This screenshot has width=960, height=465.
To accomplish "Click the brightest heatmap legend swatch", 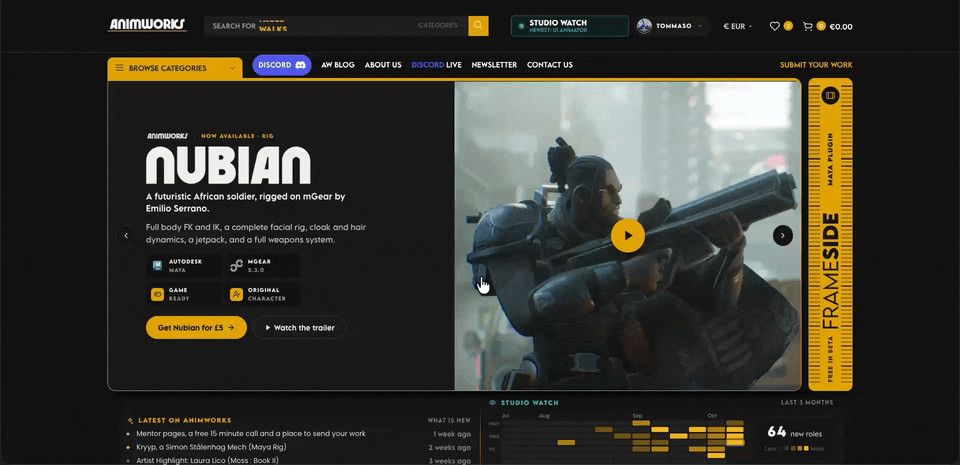I will point(804,448).
